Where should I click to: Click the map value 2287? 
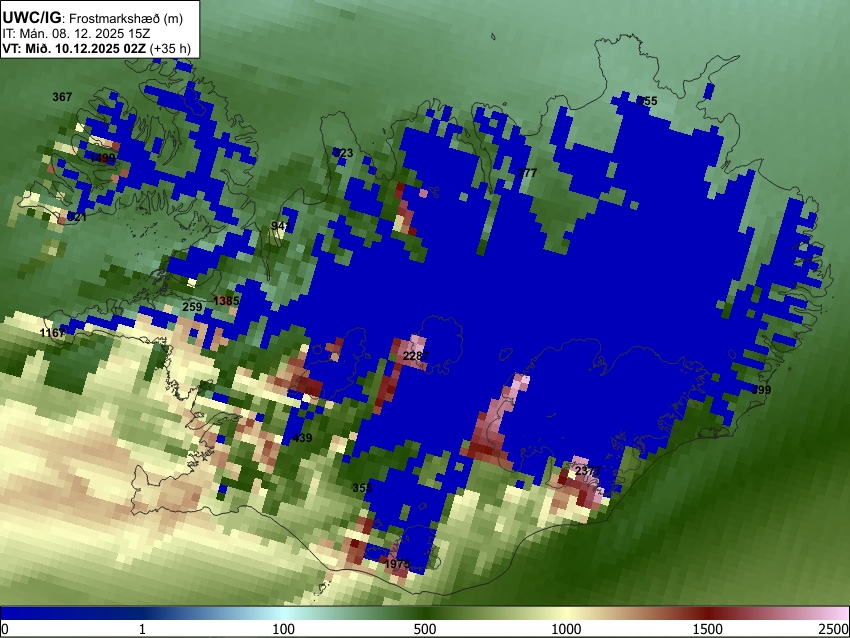(x=416, y=356)
